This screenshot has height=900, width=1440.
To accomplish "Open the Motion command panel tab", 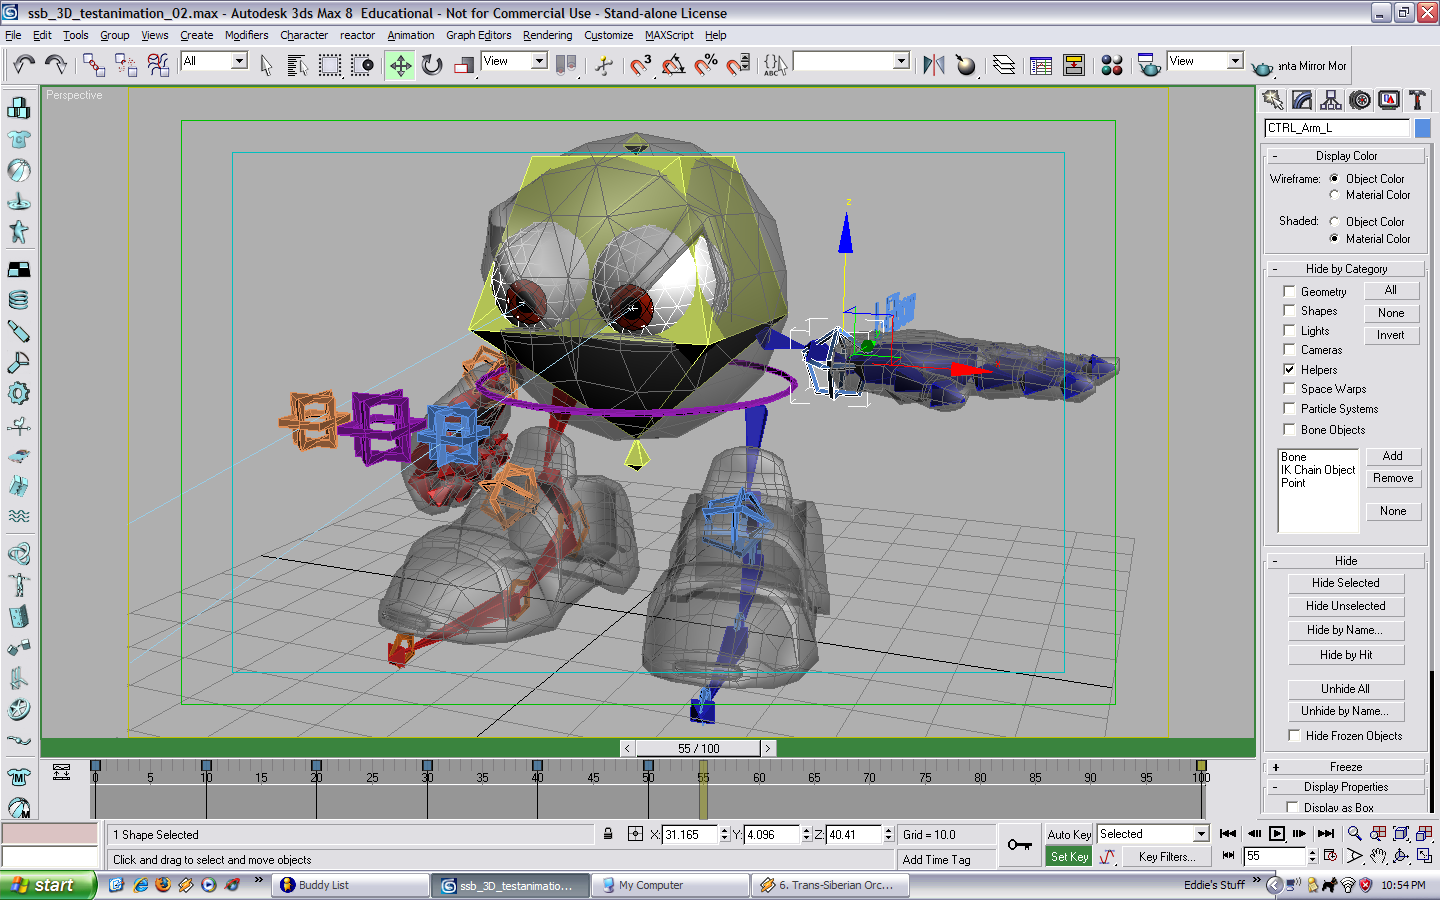I will (x=1360, y=100).
